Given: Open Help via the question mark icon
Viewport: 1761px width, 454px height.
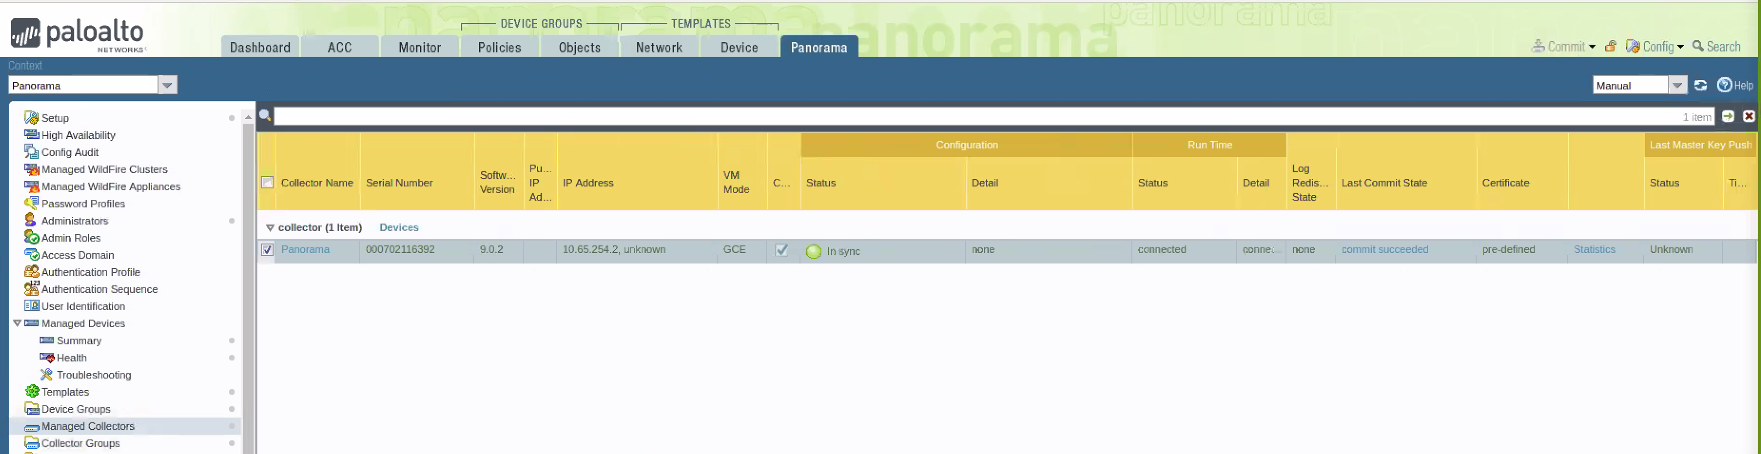Looking at the screenshot, I should 1724,85.
